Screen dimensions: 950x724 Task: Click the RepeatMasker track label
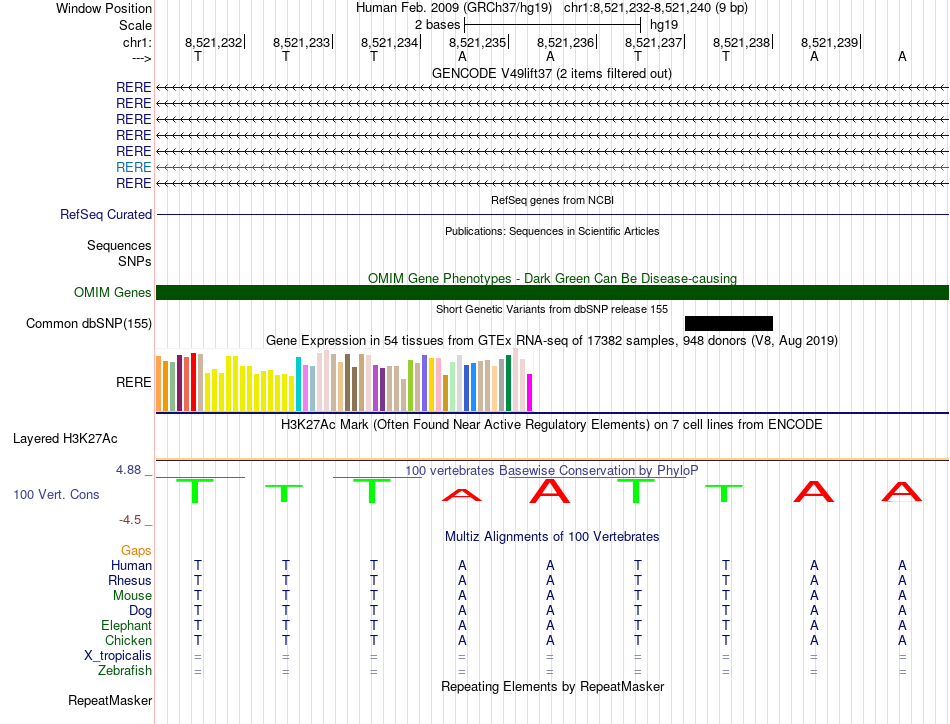110,700
